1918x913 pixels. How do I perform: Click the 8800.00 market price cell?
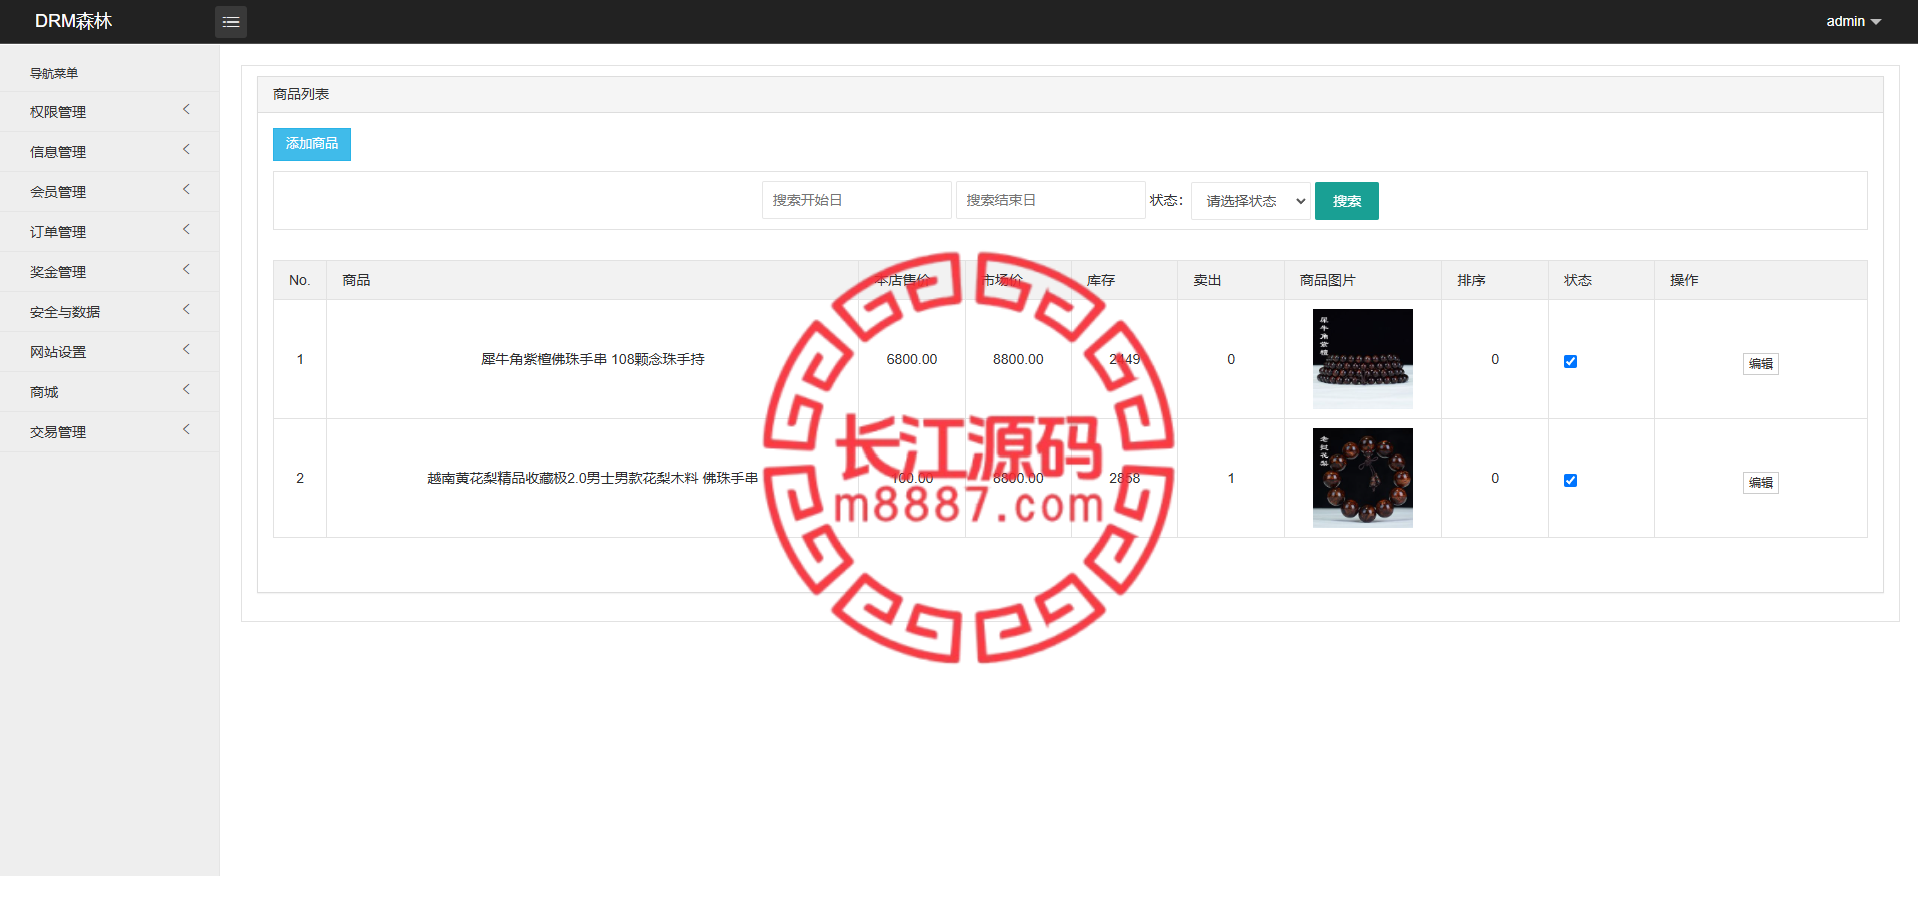1018,359
